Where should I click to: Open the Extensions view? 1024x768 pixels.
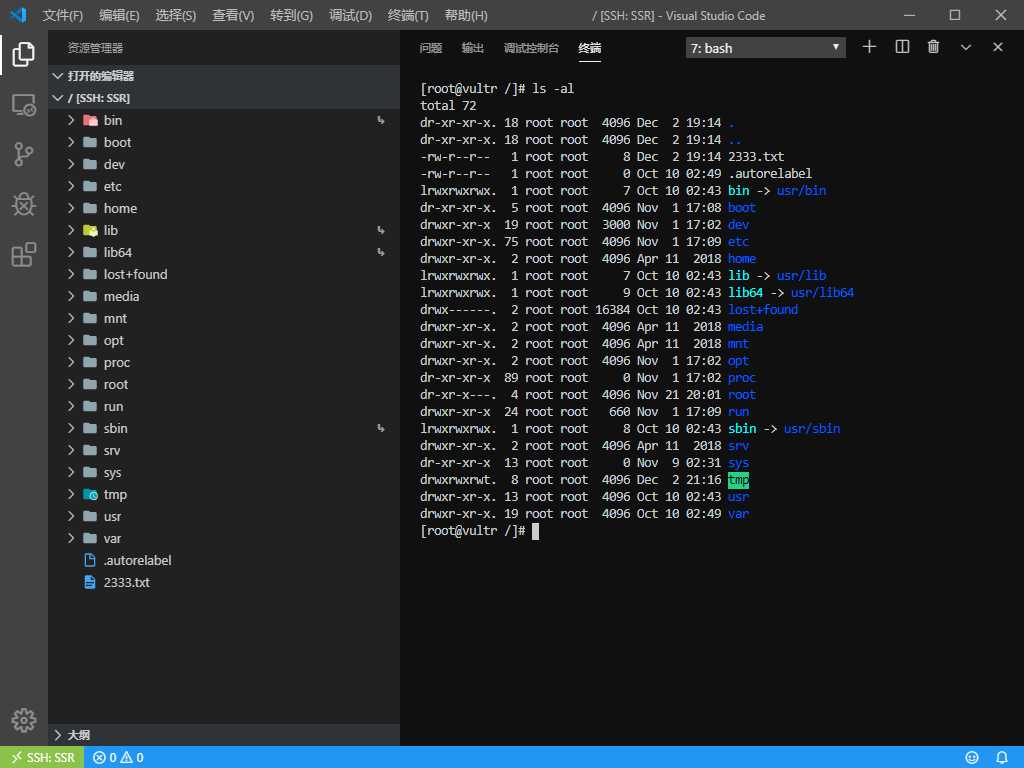tap(24, 254)
